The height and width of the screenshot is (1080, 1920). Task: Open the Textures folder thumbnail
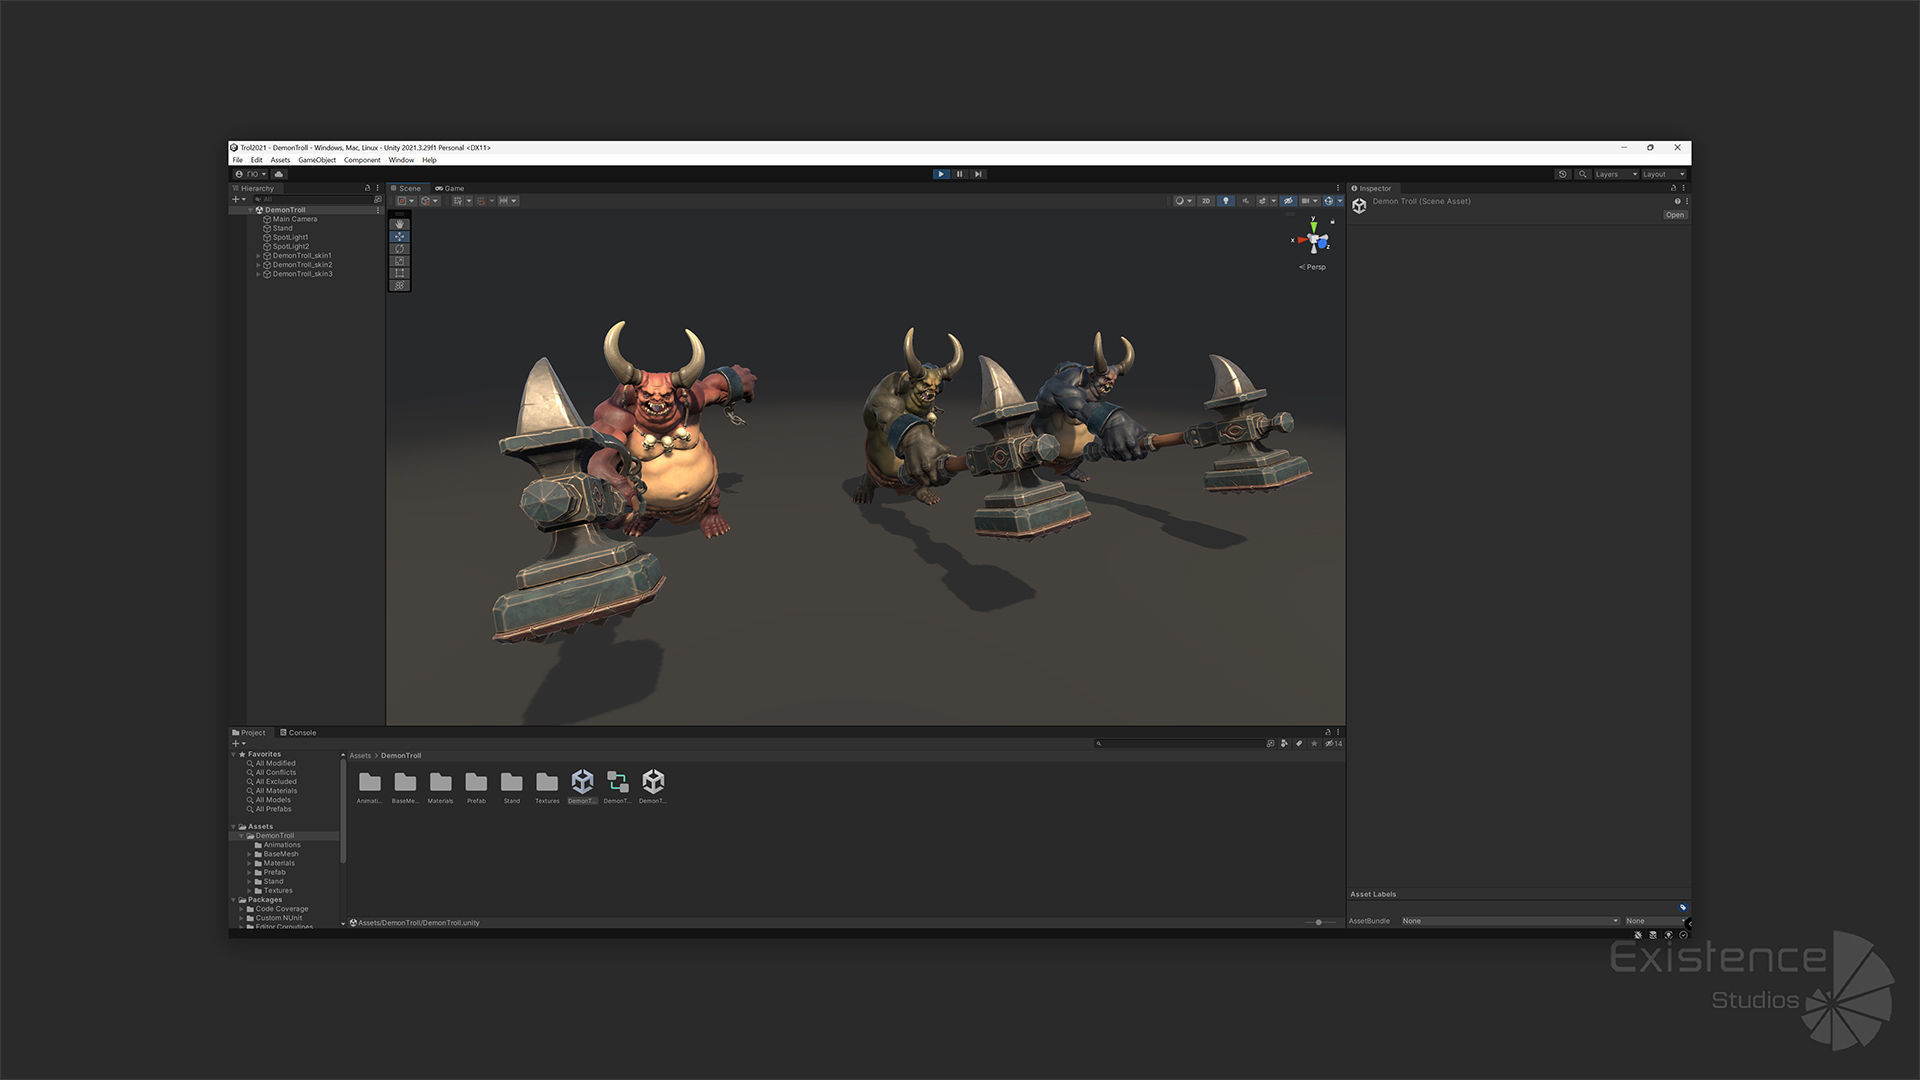[x=547, y=785]
